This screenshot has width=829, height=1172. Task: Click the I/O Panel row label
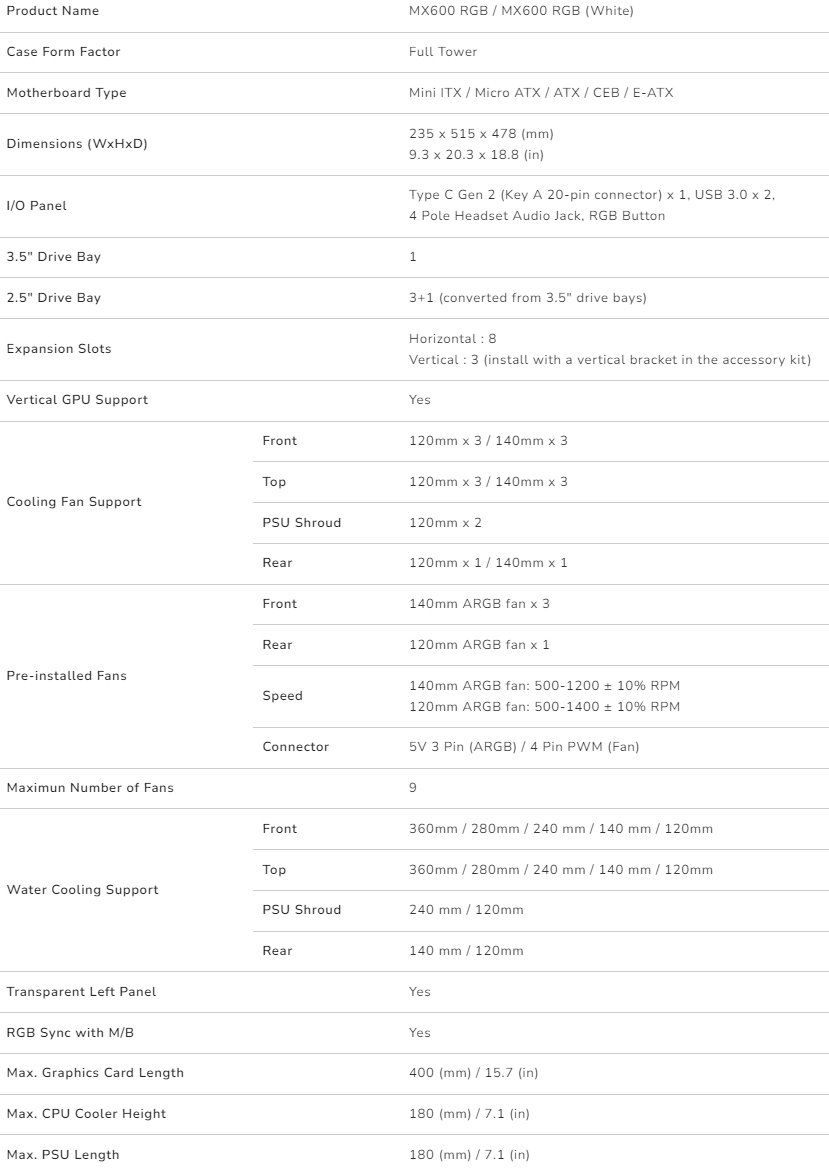[37, 206]
